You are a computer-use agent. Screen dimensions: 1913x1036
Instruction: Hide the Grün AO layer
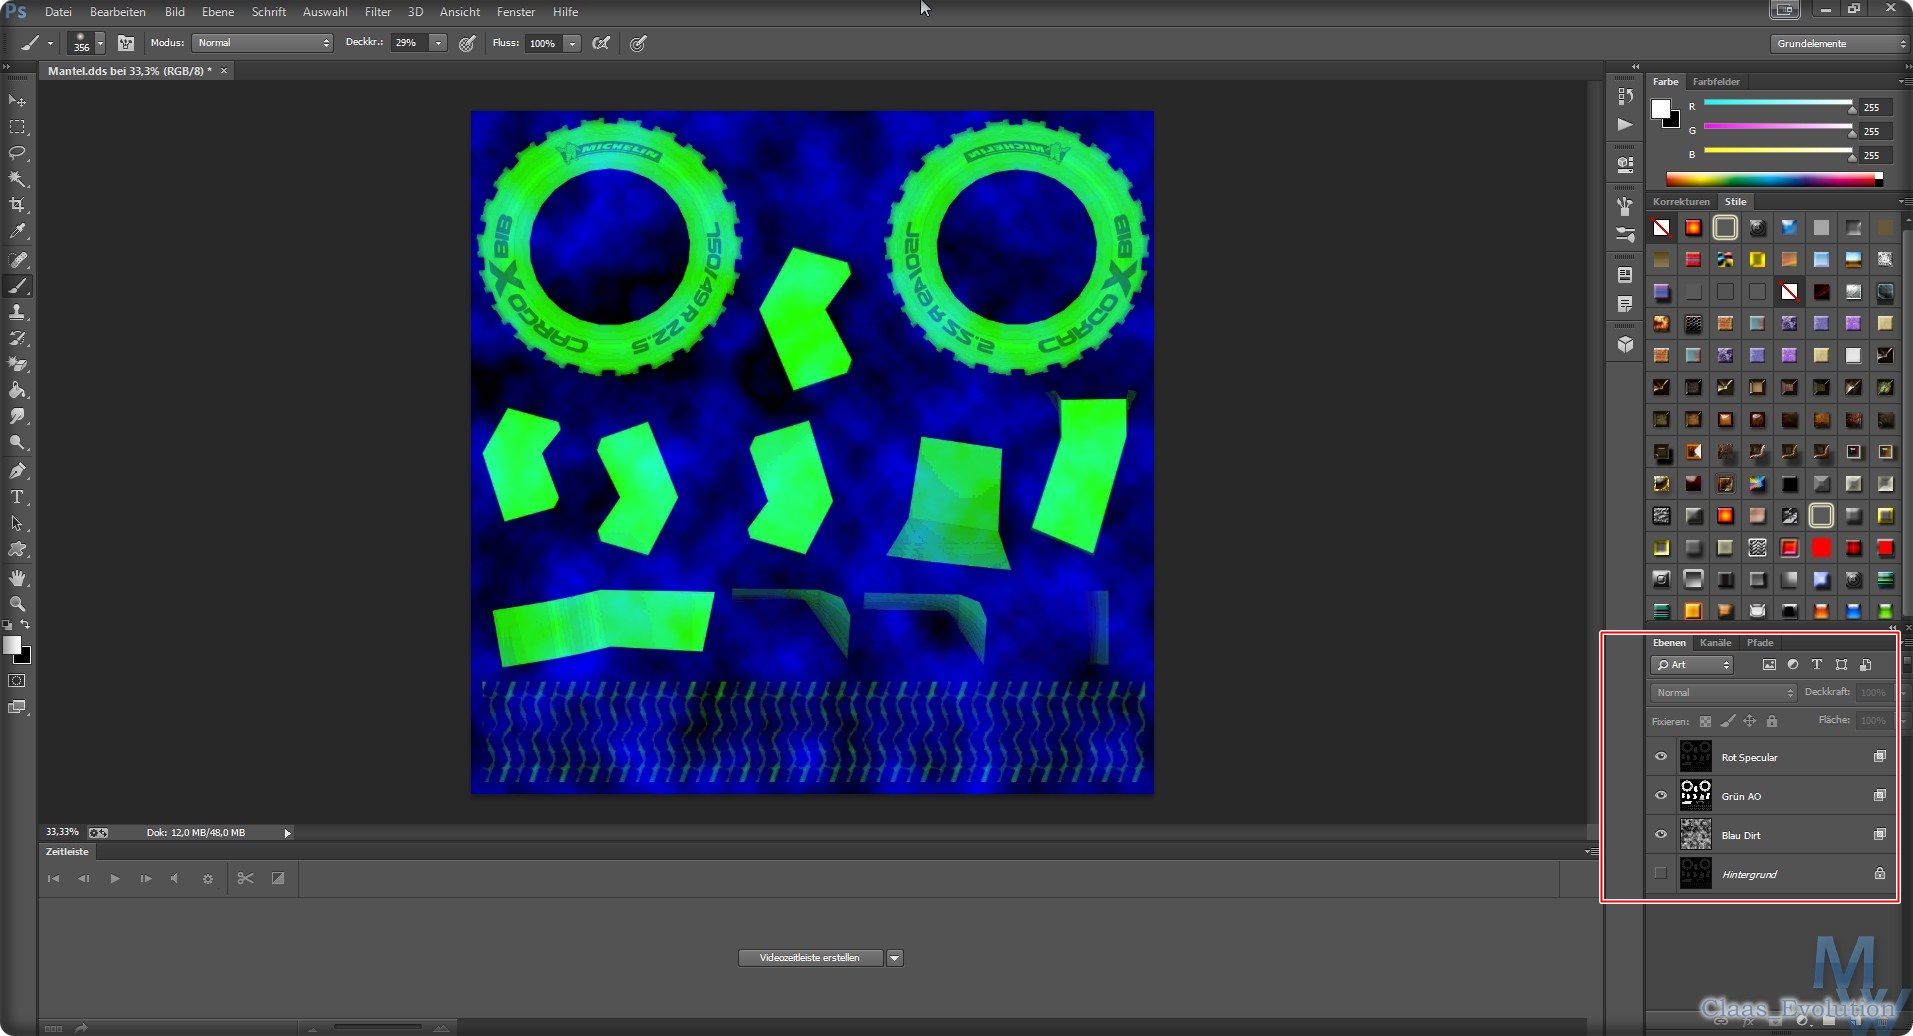[x=1661, y=796]
